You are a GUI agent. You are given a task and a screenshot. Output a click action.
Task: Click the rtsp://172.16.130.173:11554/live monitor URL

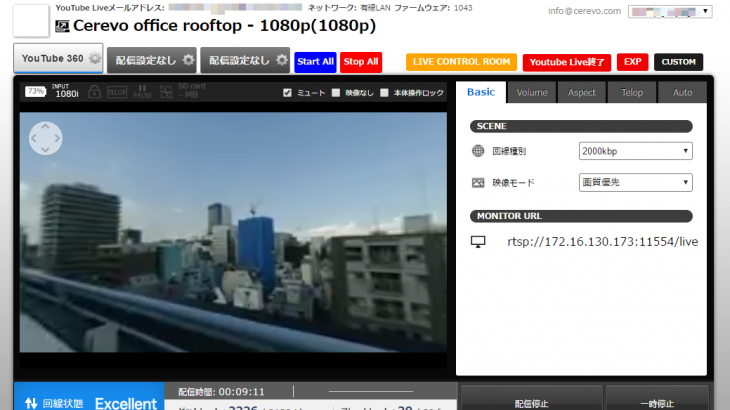(602, 242)
